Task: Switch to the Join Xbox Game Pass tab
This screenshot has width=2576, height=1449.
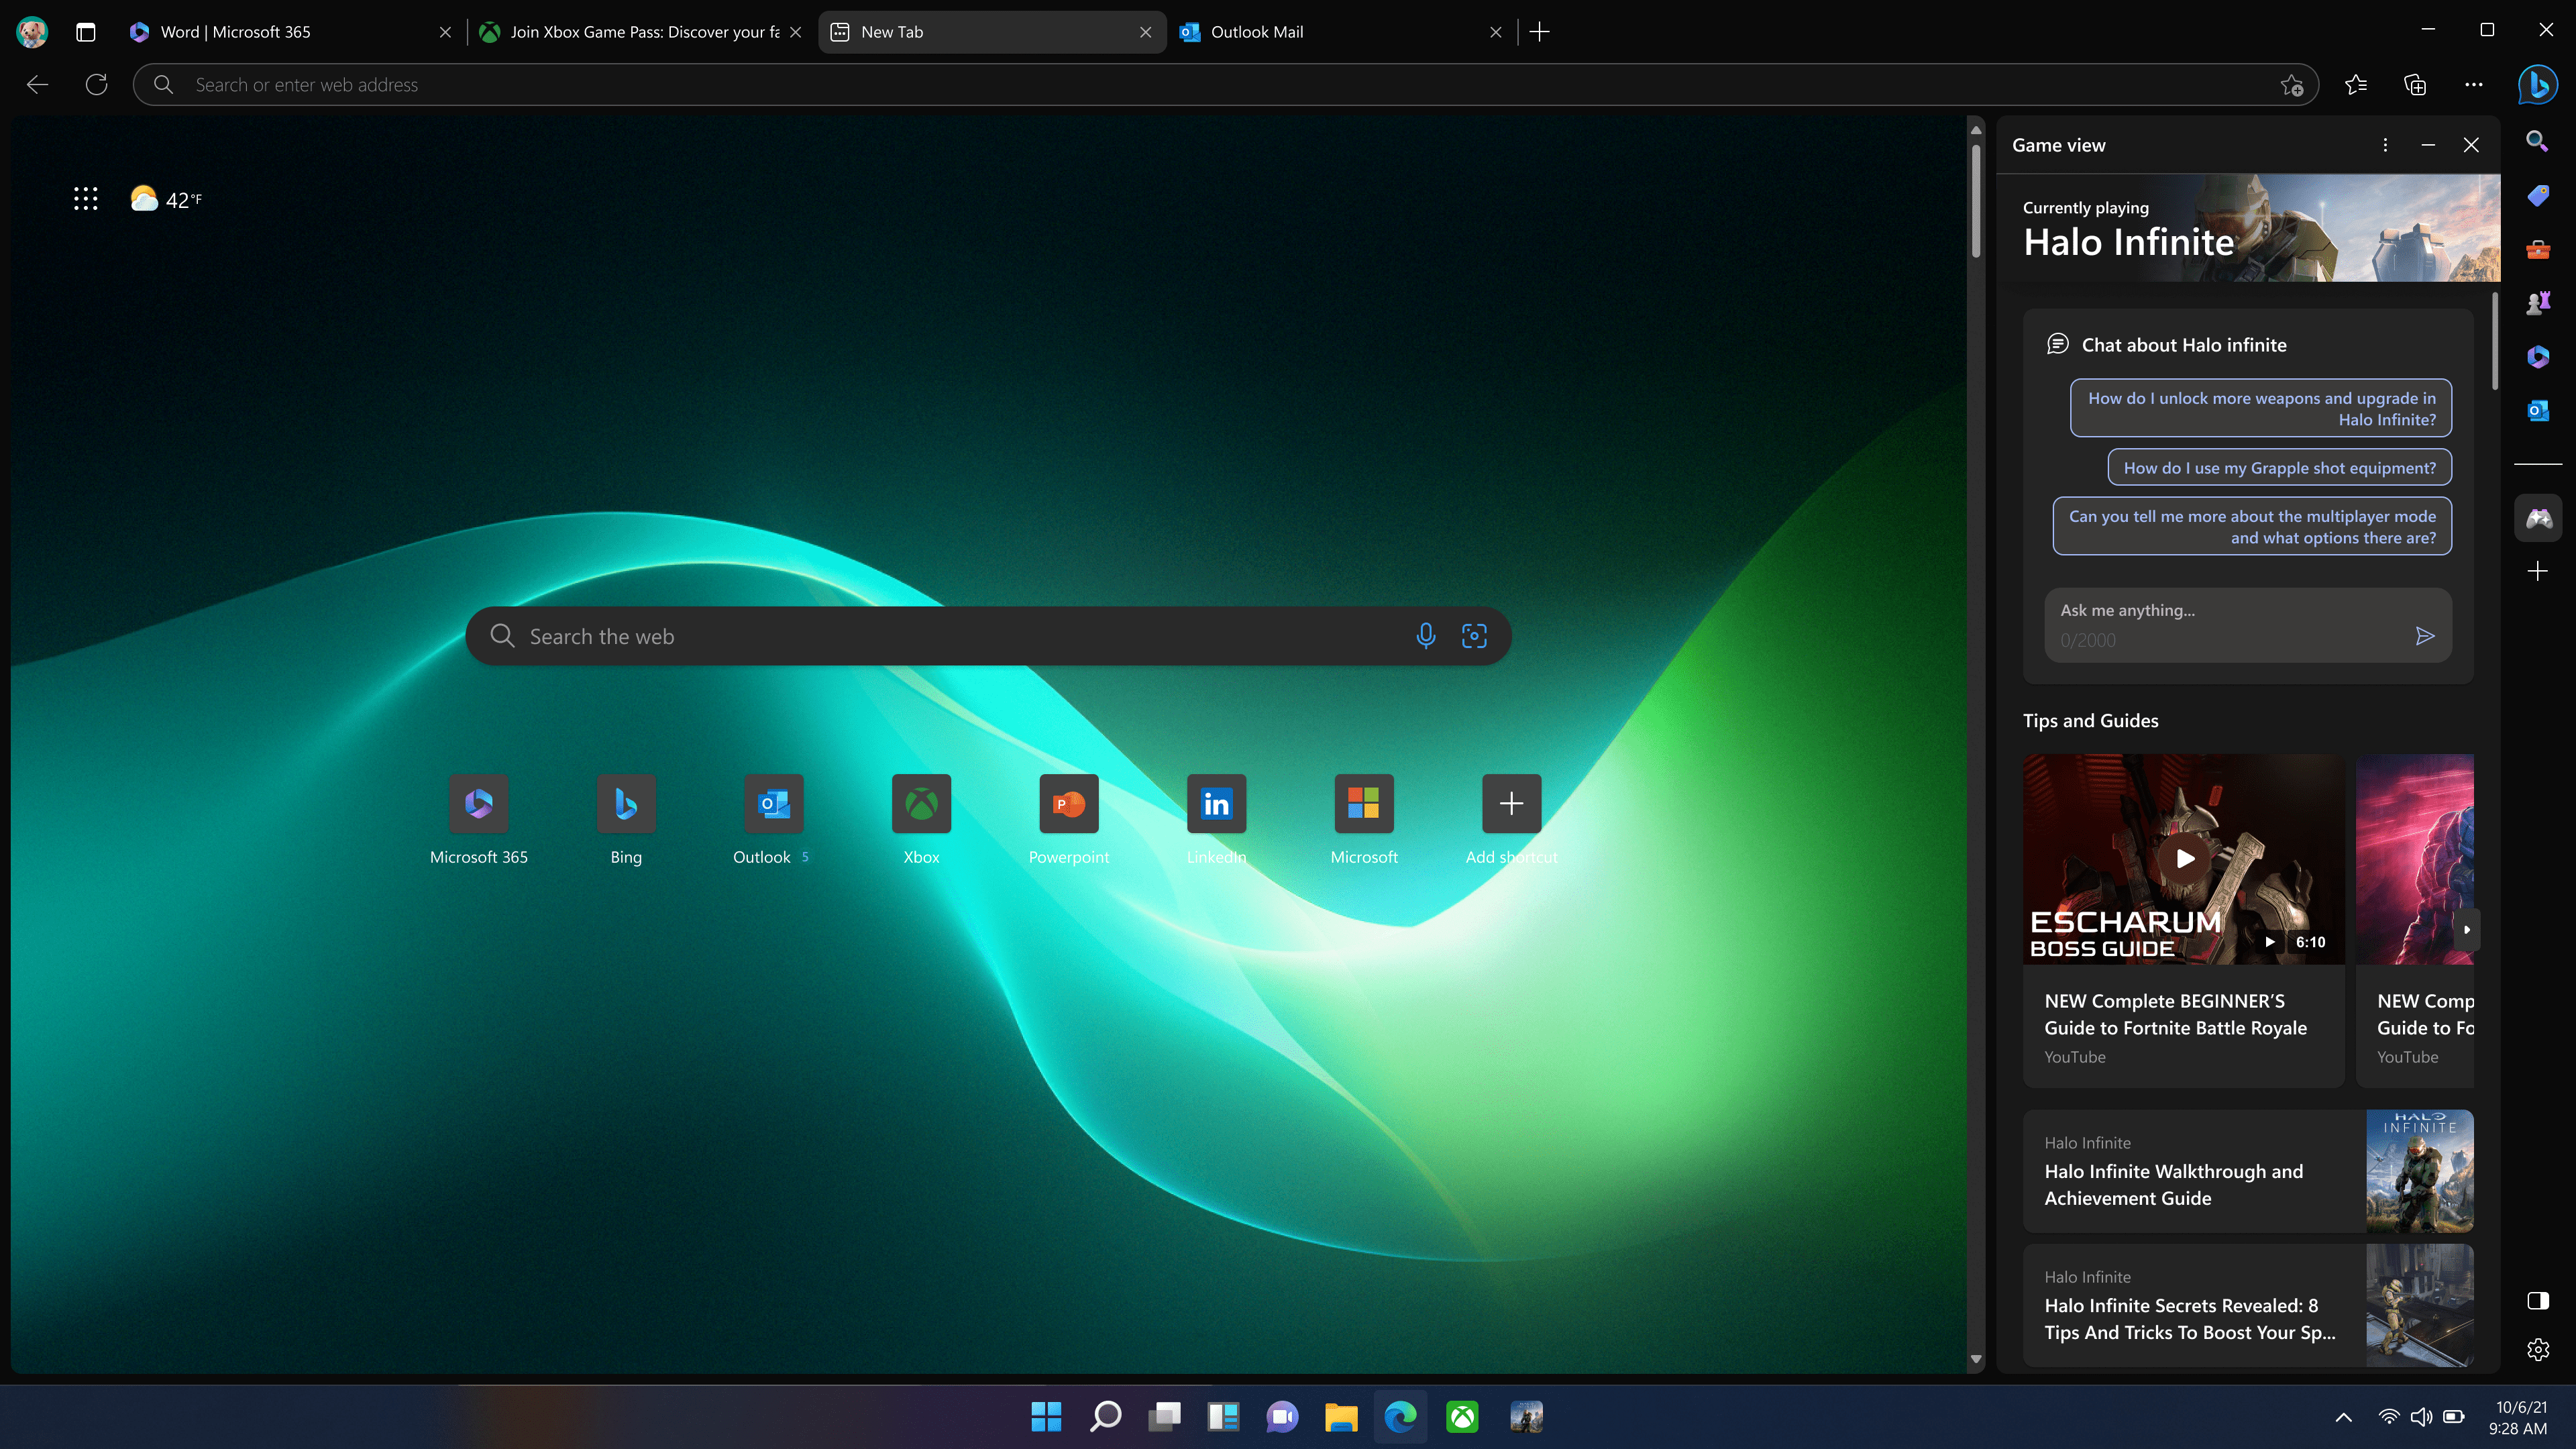Action: pyautogui.click(x=640, y=32)
